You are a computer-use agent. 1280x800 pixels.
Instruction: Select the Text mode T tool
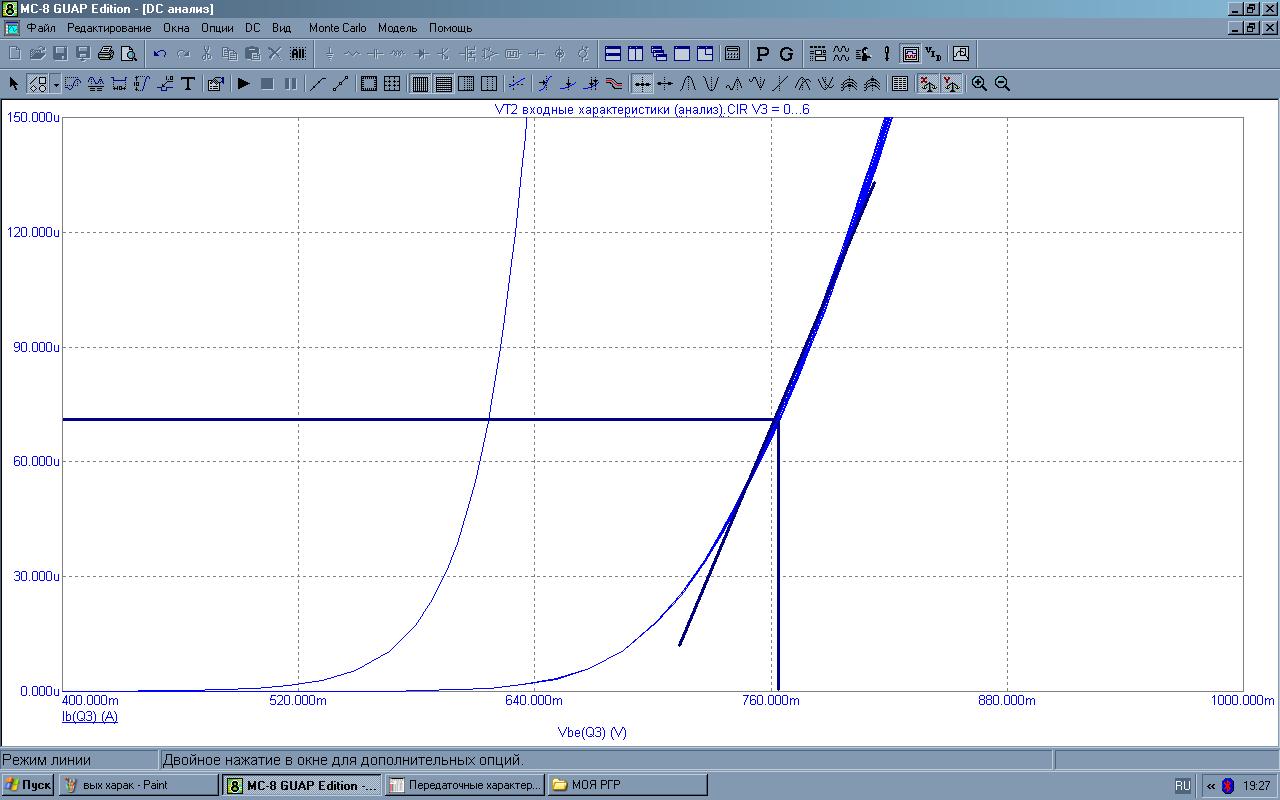[x=187, y=84]
